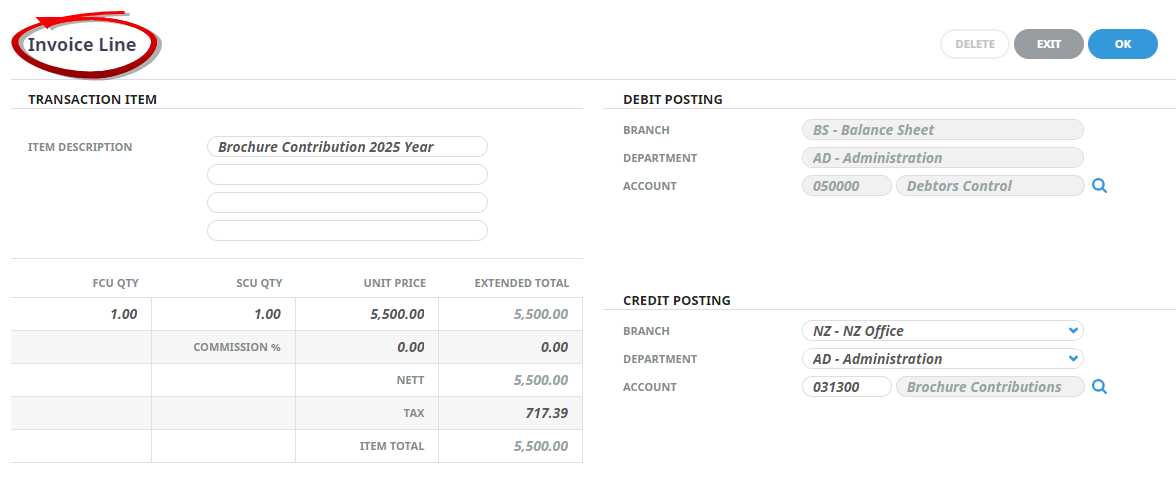Click the SCU QTY value field
The width and height of the screenshot is (1176, 481).
(x=224, y=314)
